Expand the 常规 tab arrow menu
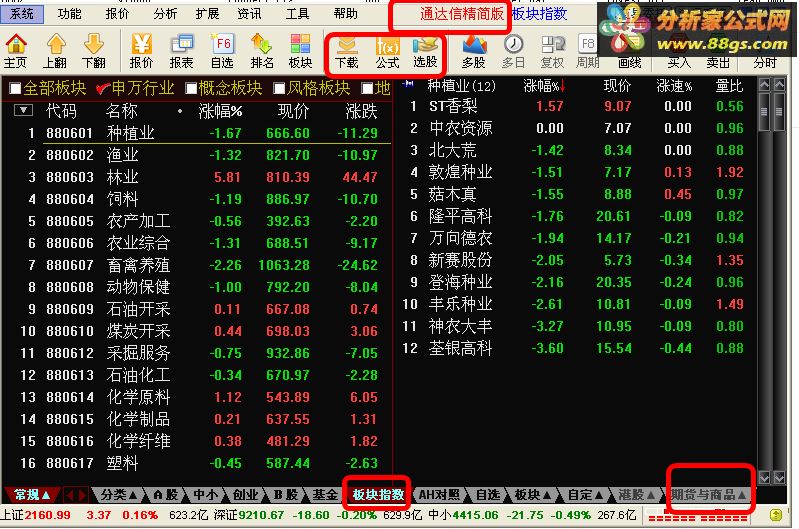The width and height of the screenshot is (799, 529). 46,495
